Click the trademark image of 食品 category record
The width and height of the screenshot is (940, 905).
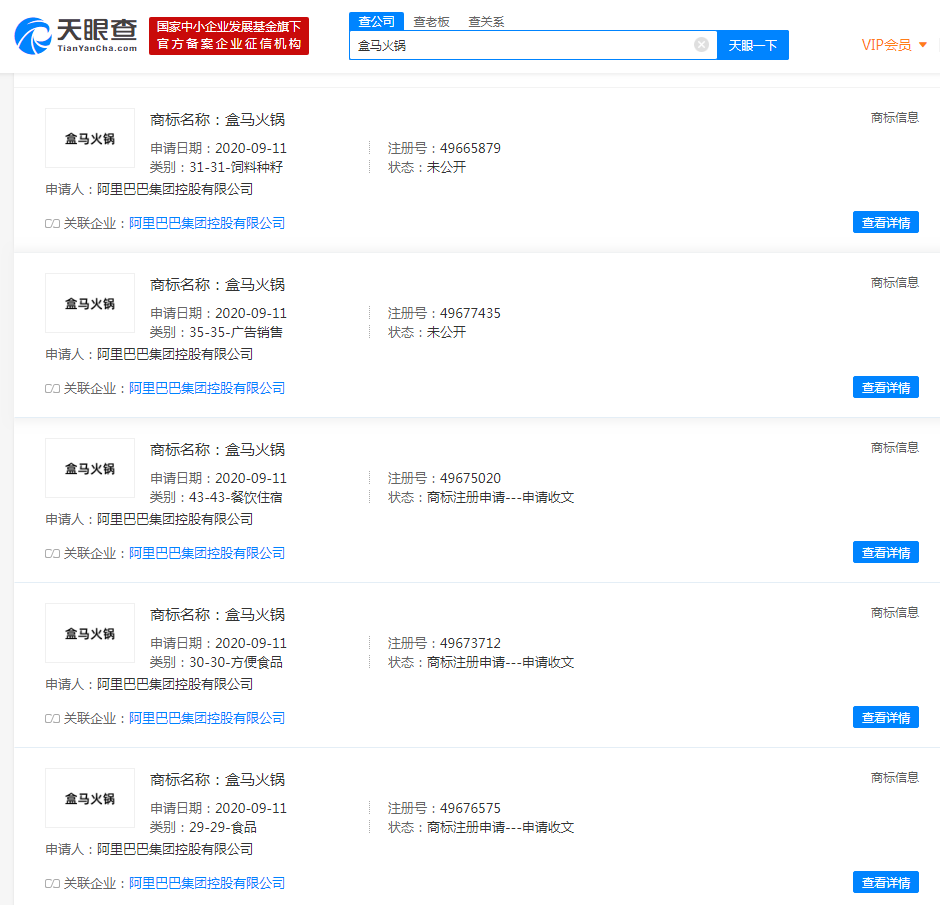[89, 798]
